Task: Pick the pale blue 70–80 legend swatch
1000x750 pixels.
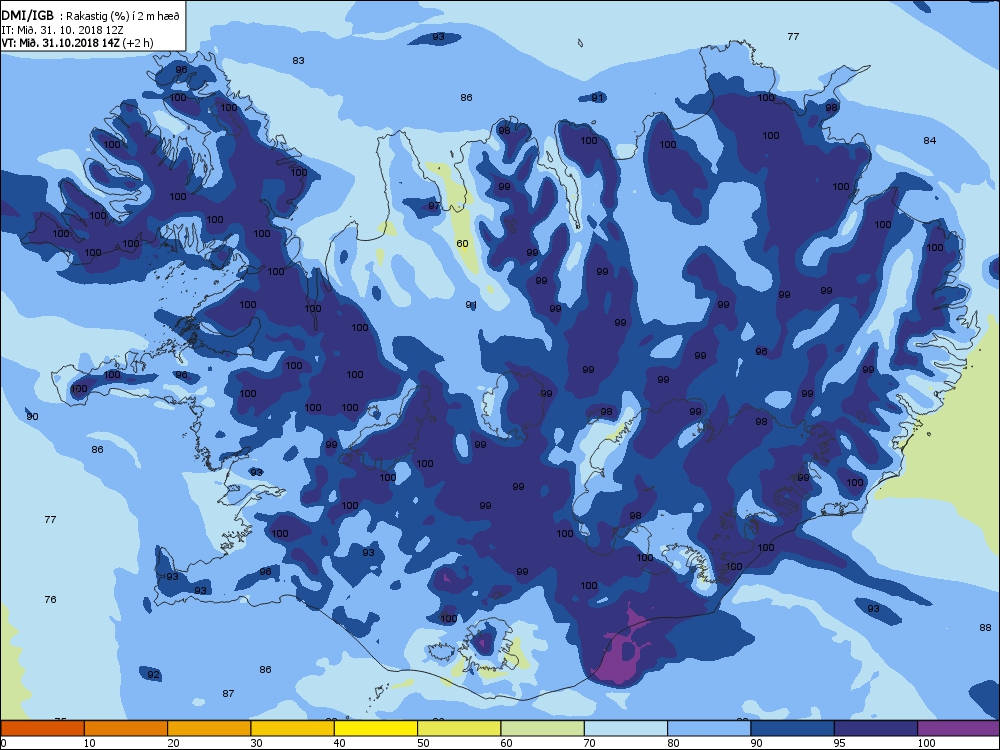Action: point(626,728)
